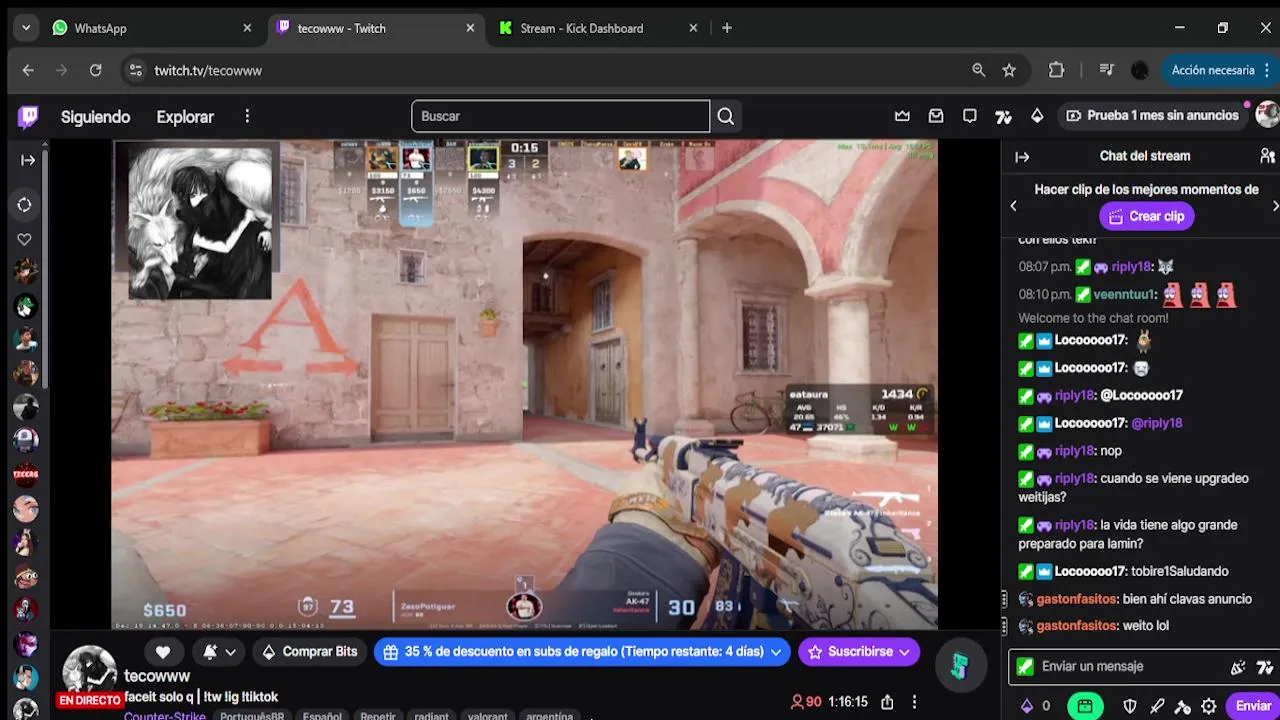
Task: Open the Suscribirse dropdown
Action: [859, 652]
